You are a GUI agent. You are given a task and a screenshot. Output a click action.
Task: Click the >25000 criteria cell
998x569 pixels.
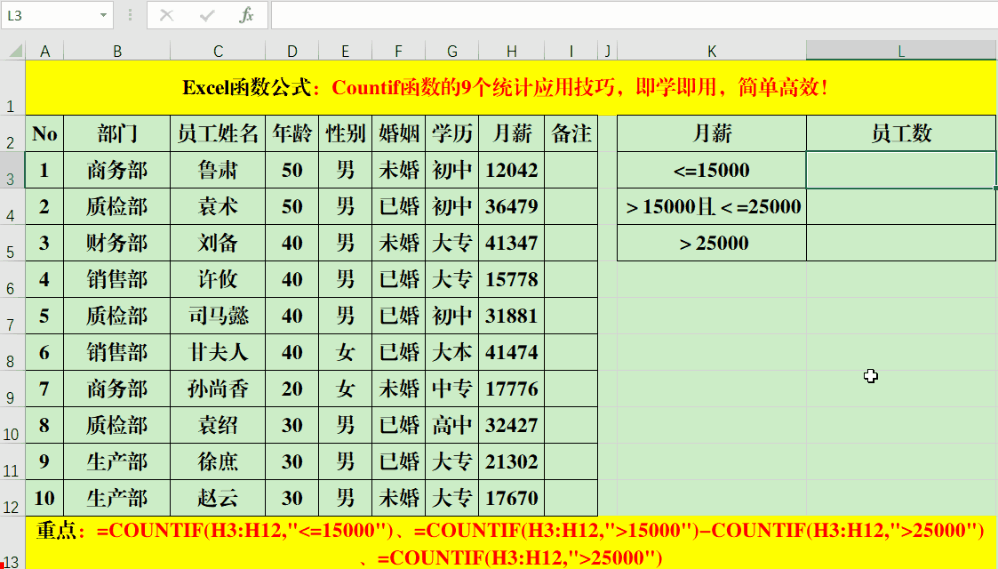click(712, 243)
